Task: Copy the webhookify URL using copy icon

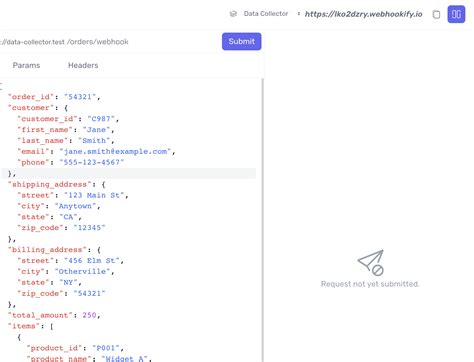Action: click(436, 14)
